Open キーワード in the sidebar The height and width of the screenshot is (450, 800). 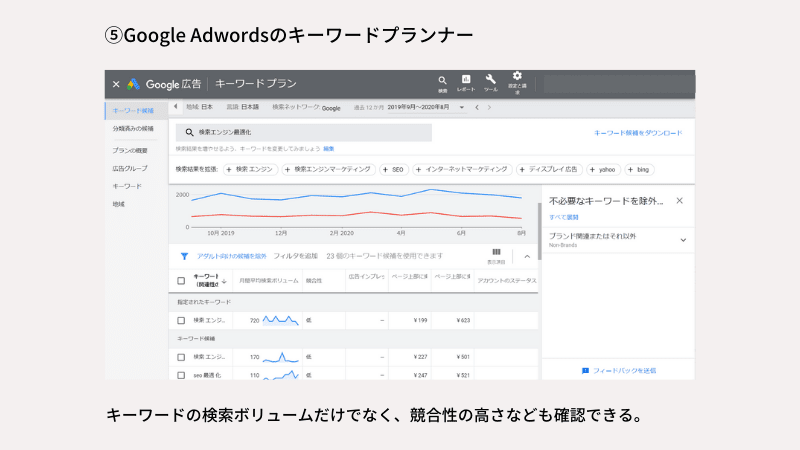(x=127, y=186)
